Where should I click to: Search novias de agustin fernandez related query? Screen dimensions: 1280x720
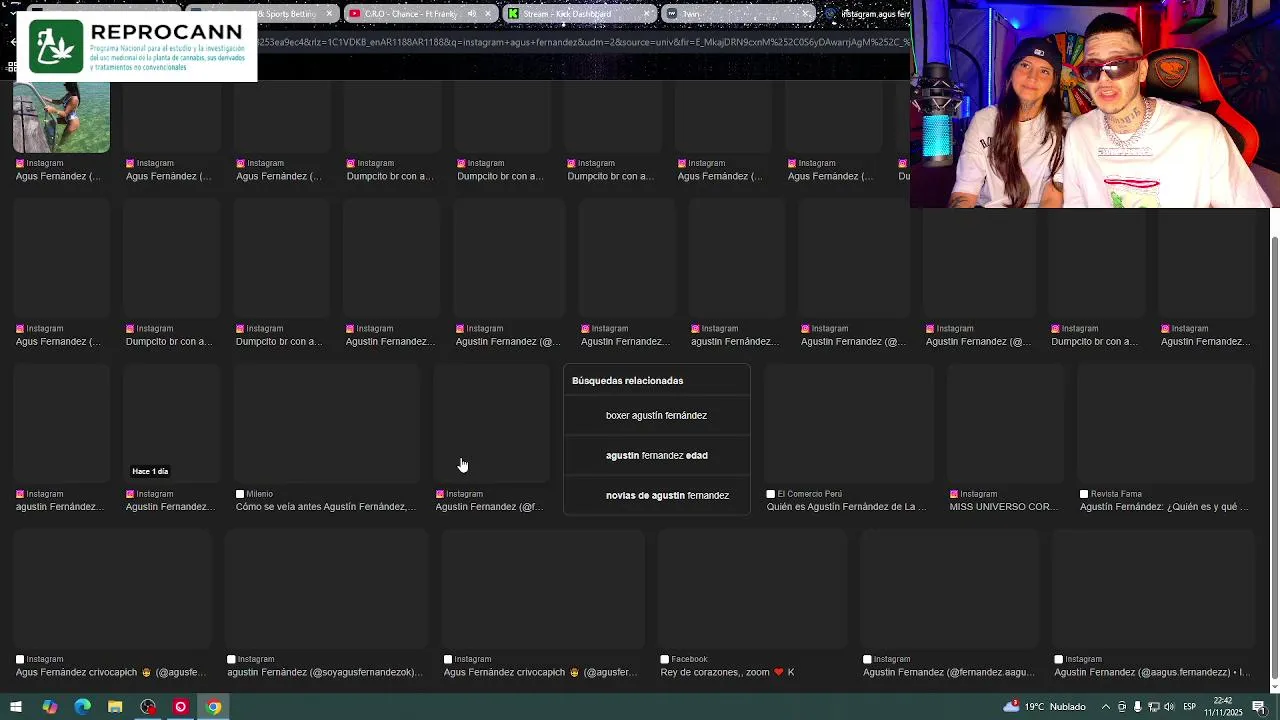656,495
